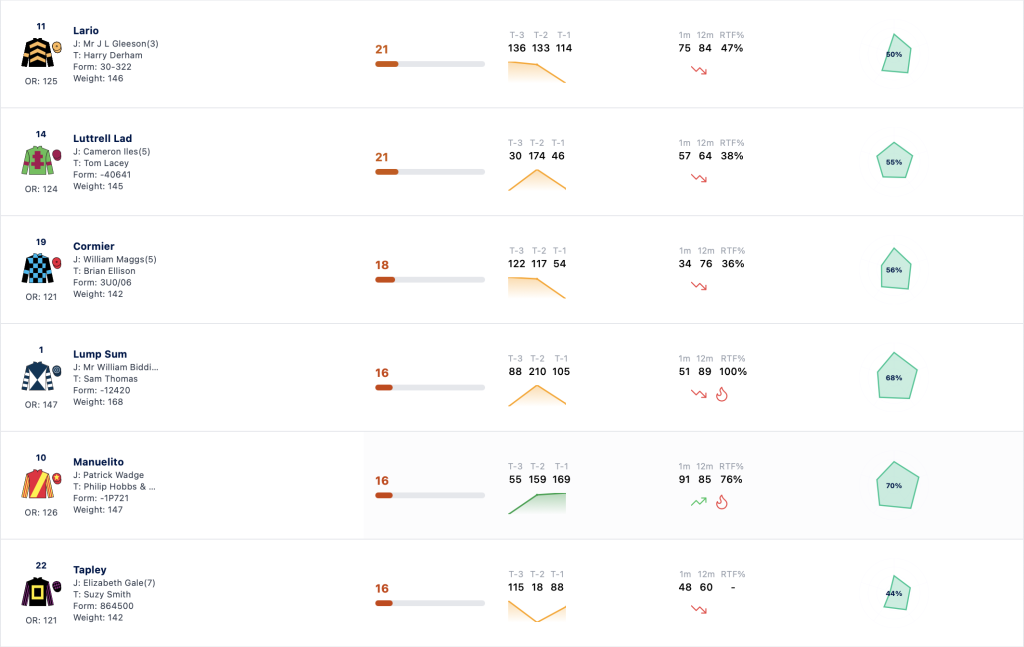The image size is (1024, 647).
Task: Click Lump Sum's striped jockey silks icon
Action: pyautogui.click(x=37, y=376)
